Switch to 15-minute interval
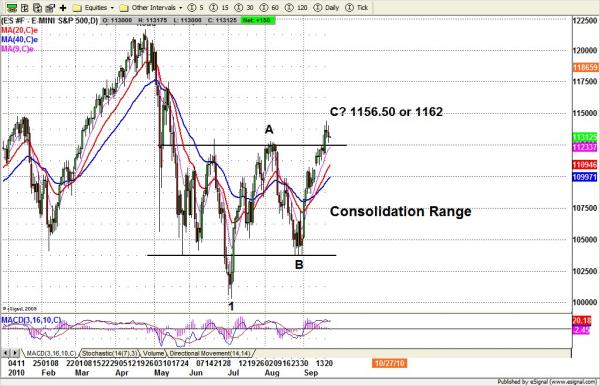This screenshot has height=386, width=600. [x=219, y=8]
